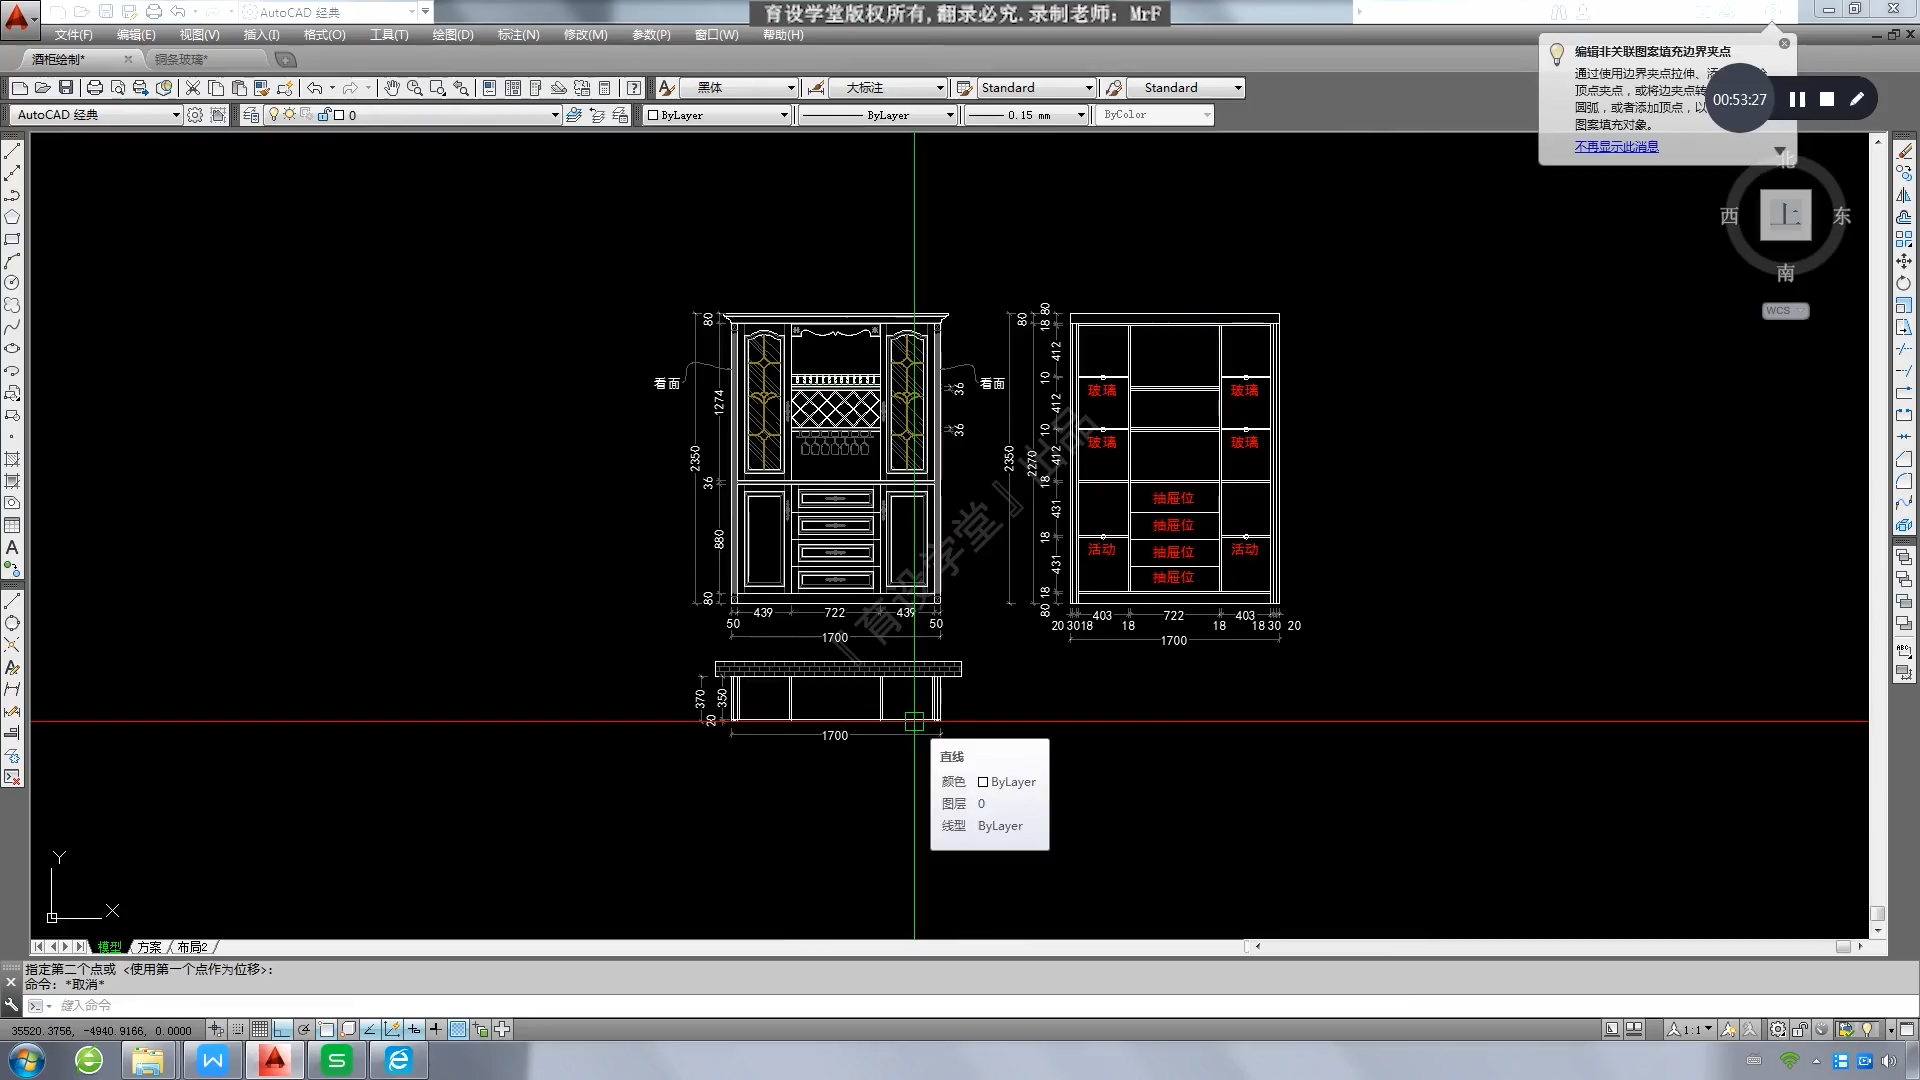This screenshot has height=1080, width=1920.
Task: Click Text Style icon beside 黑体
Action: click(x=667, y=88)
